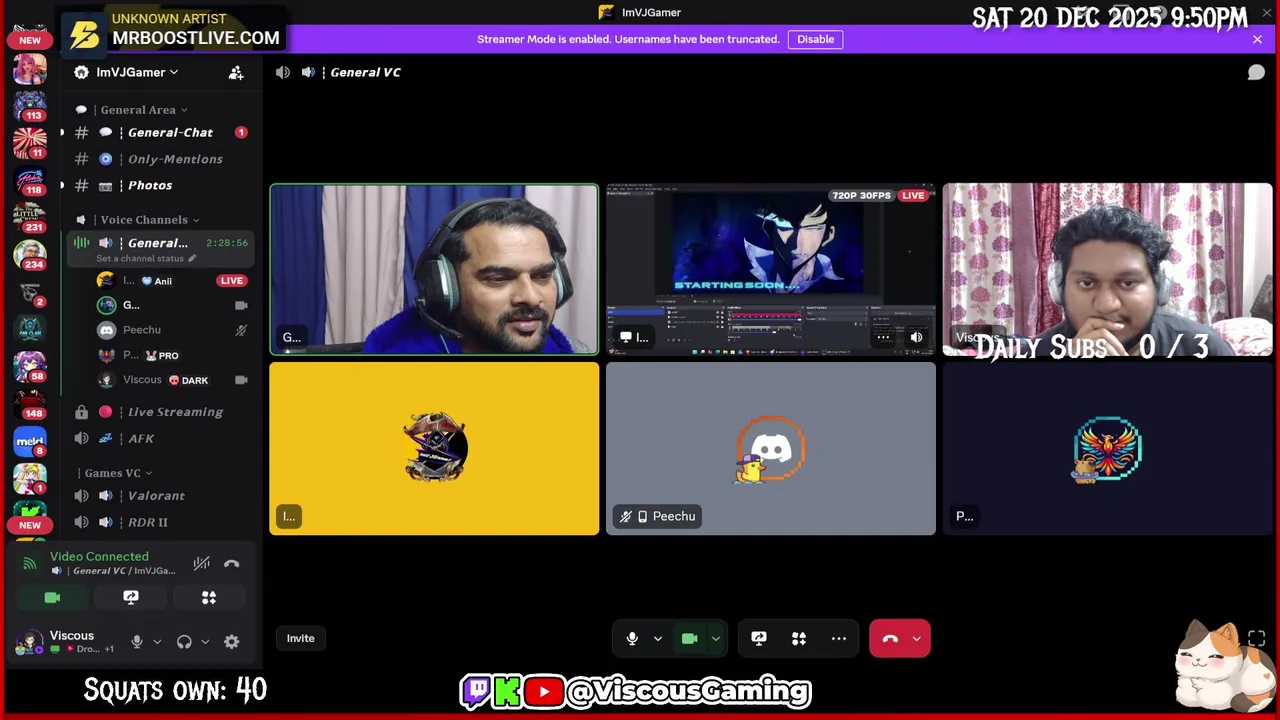Screen dimensions: 1280x720
Task: Open activities launcher in bottom call controls
Action: click(799, 639)
